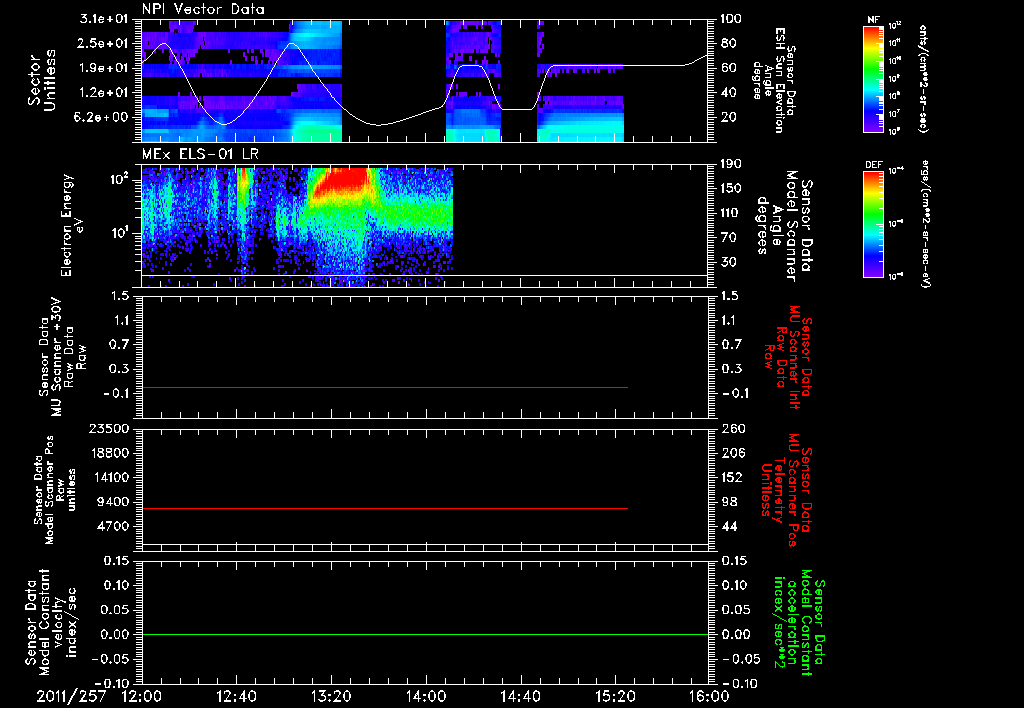
Task: Select the "MEx ELS-01 LR" panel title
Action: tap(200, 155)
